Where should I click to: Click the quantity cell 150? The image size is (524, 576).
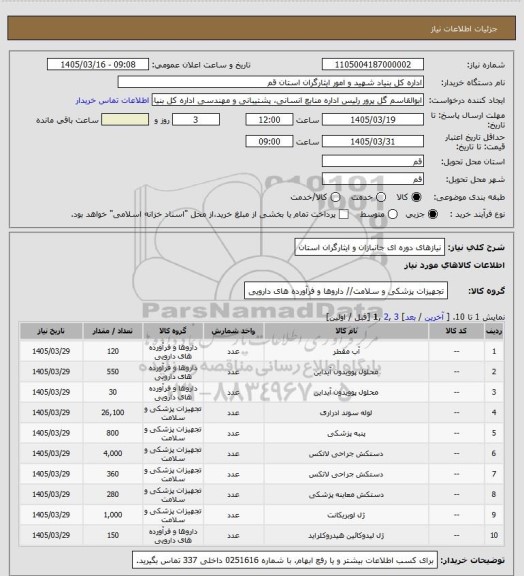point(113,535)
